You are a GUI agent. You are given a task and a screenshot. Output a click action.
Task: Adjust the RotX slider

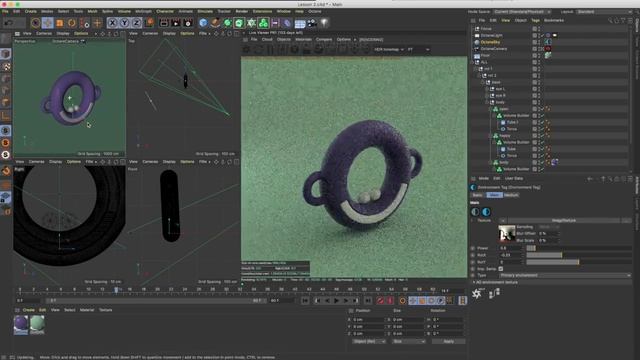pyautogui.click(x=578, y=255)
